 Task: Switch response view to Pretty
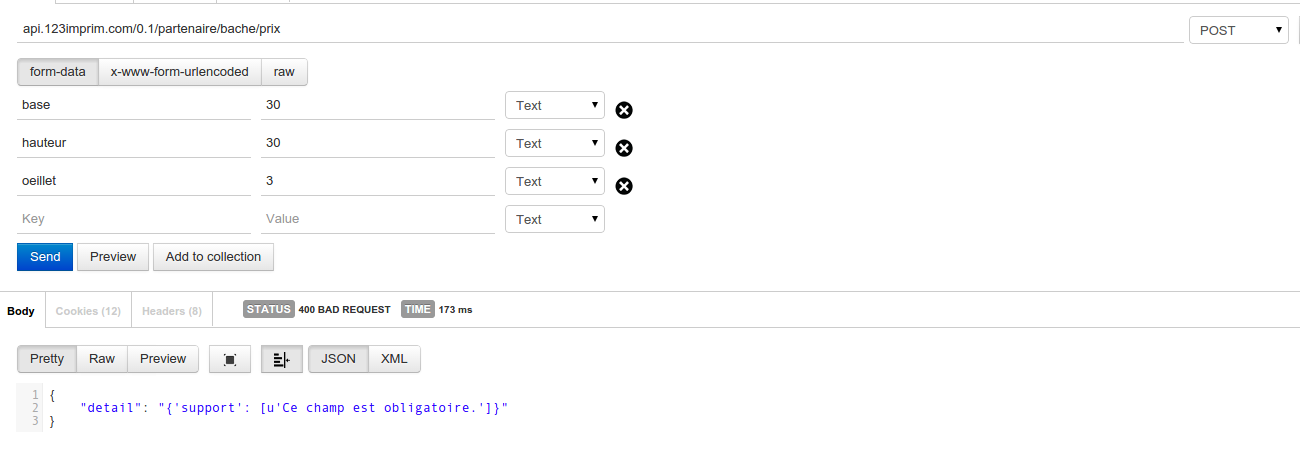click(x=47, y=359)
